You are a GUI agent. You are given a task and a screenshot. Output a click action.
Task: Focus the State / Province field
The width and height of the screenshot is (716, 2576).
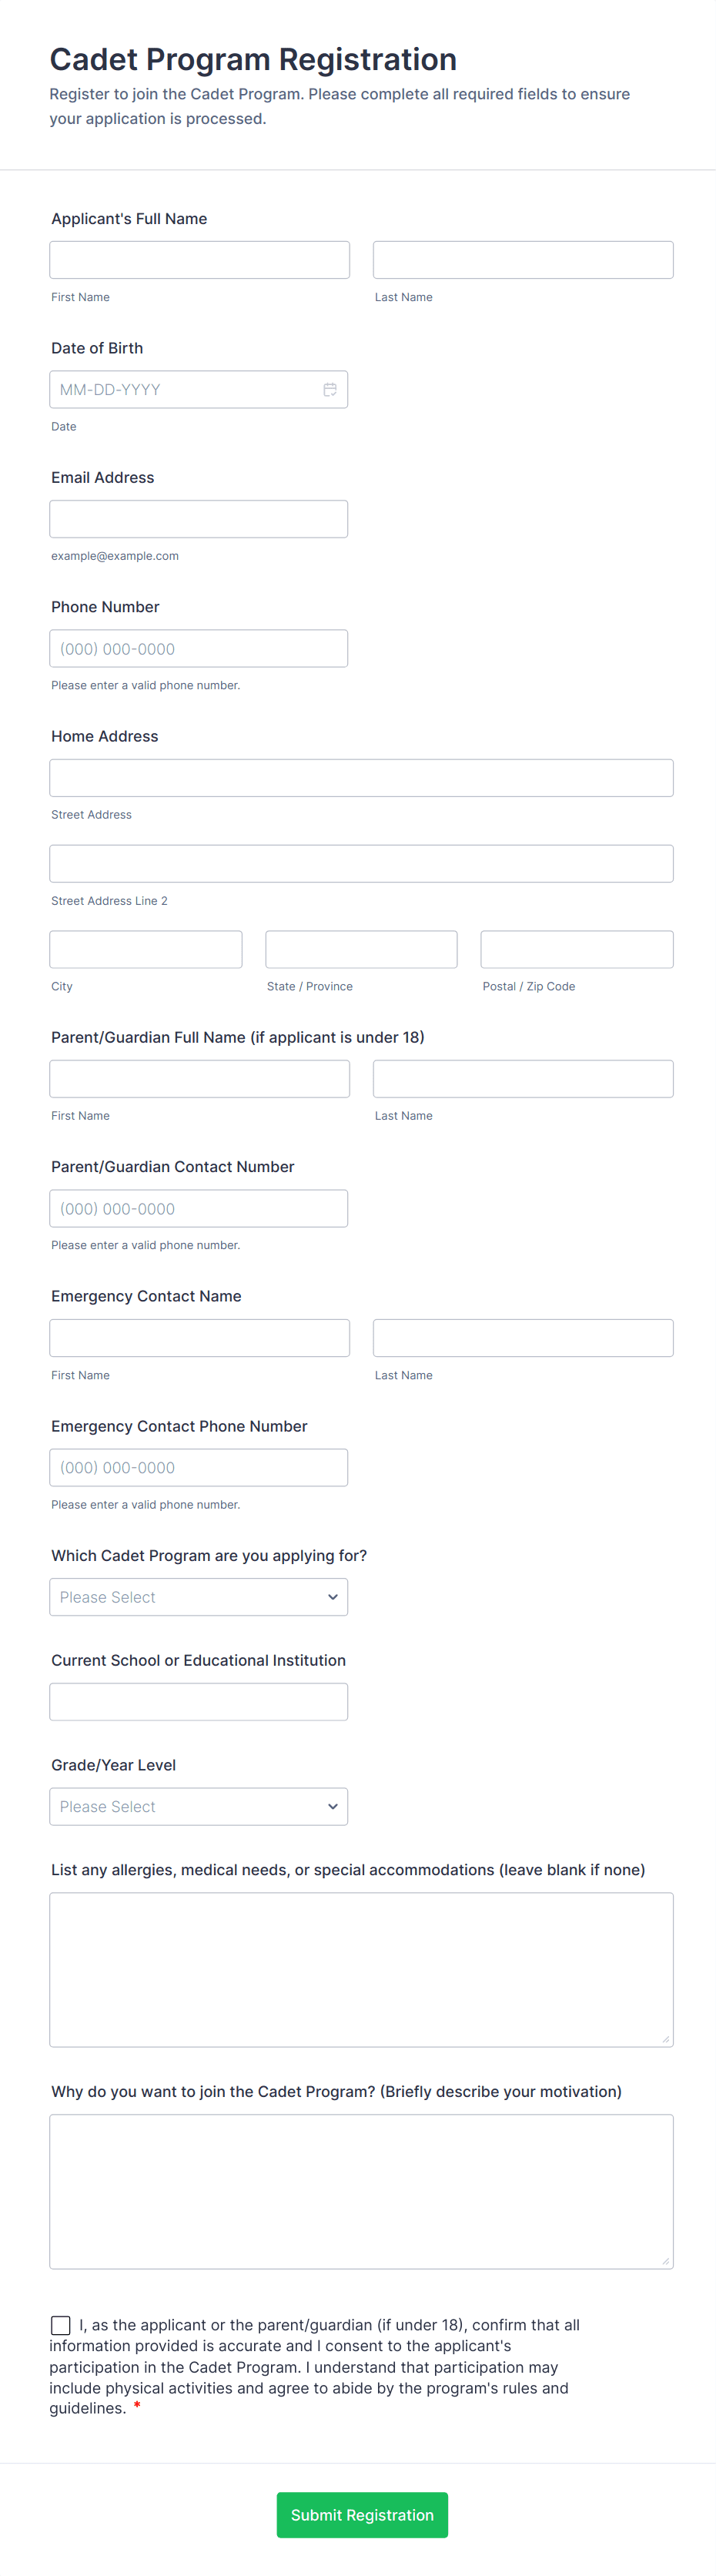pos(361,949)
